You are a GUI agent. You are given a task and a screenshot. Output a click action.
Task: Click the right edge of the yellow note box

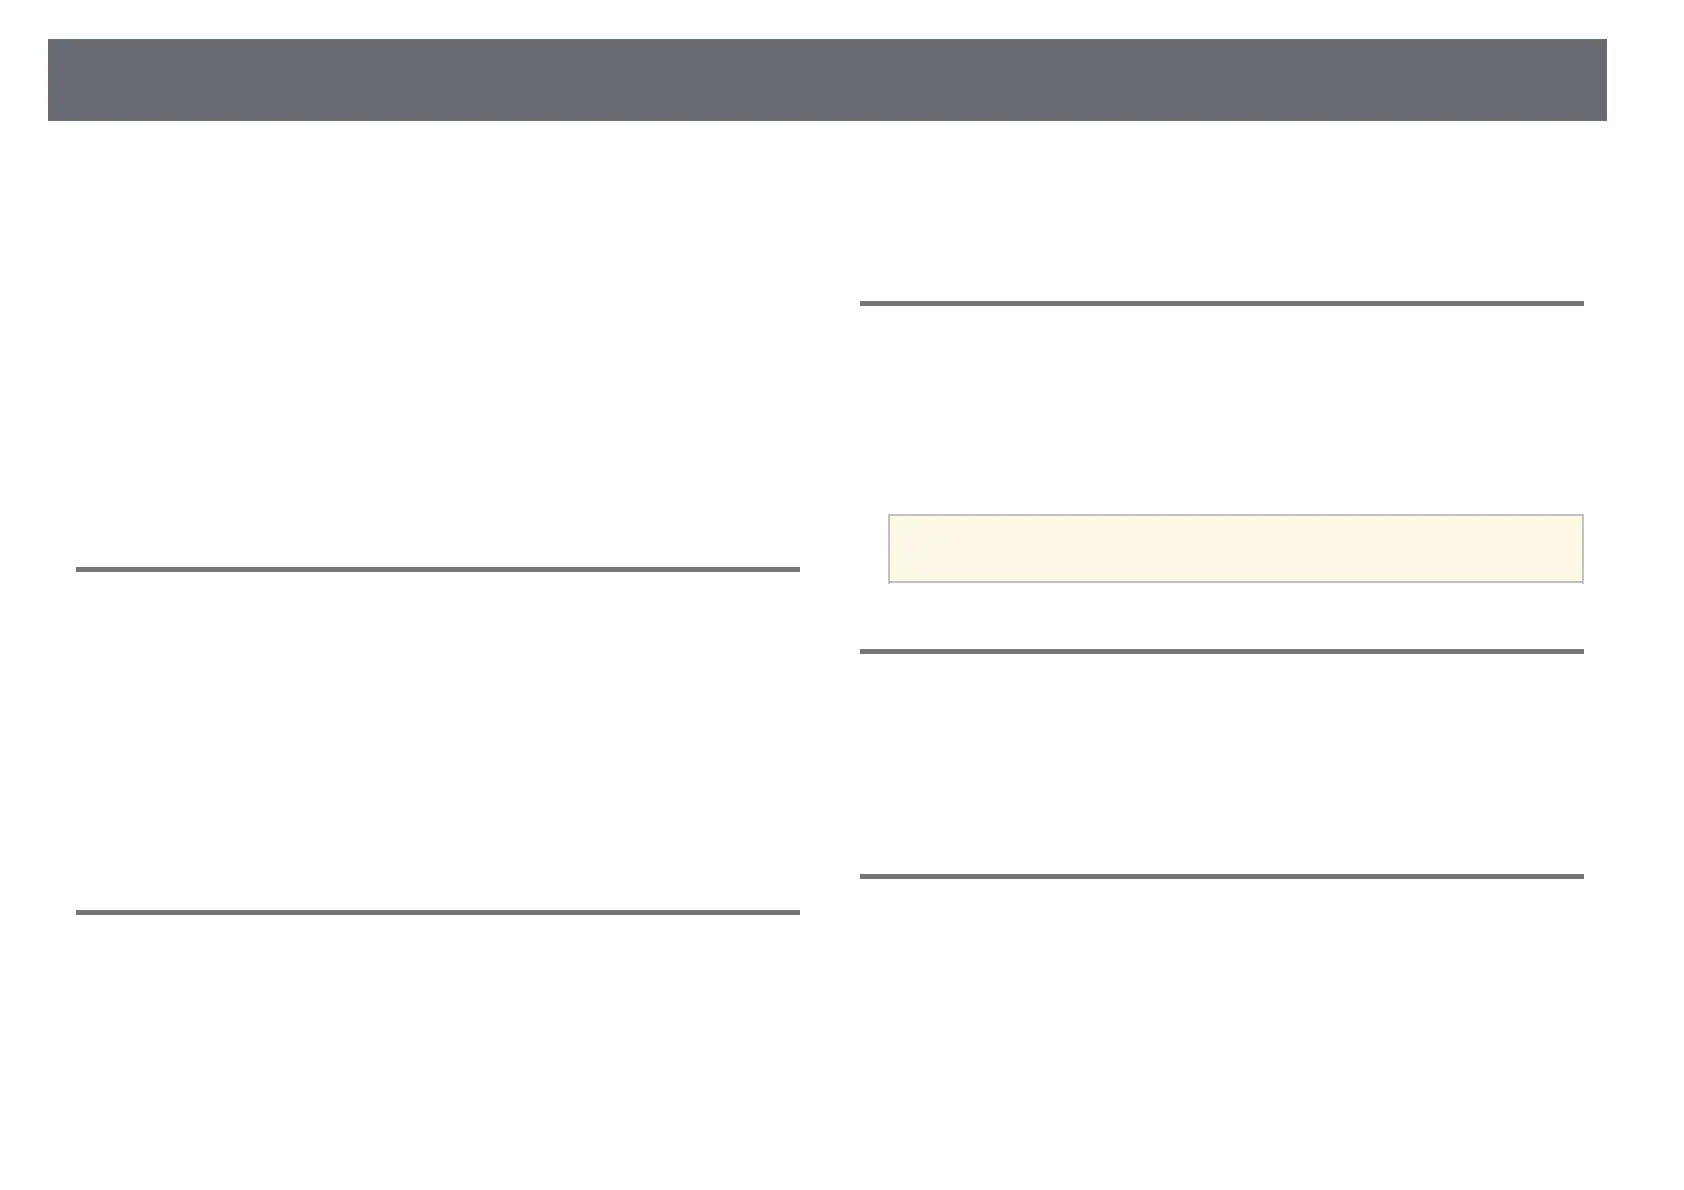(1582, 548)
